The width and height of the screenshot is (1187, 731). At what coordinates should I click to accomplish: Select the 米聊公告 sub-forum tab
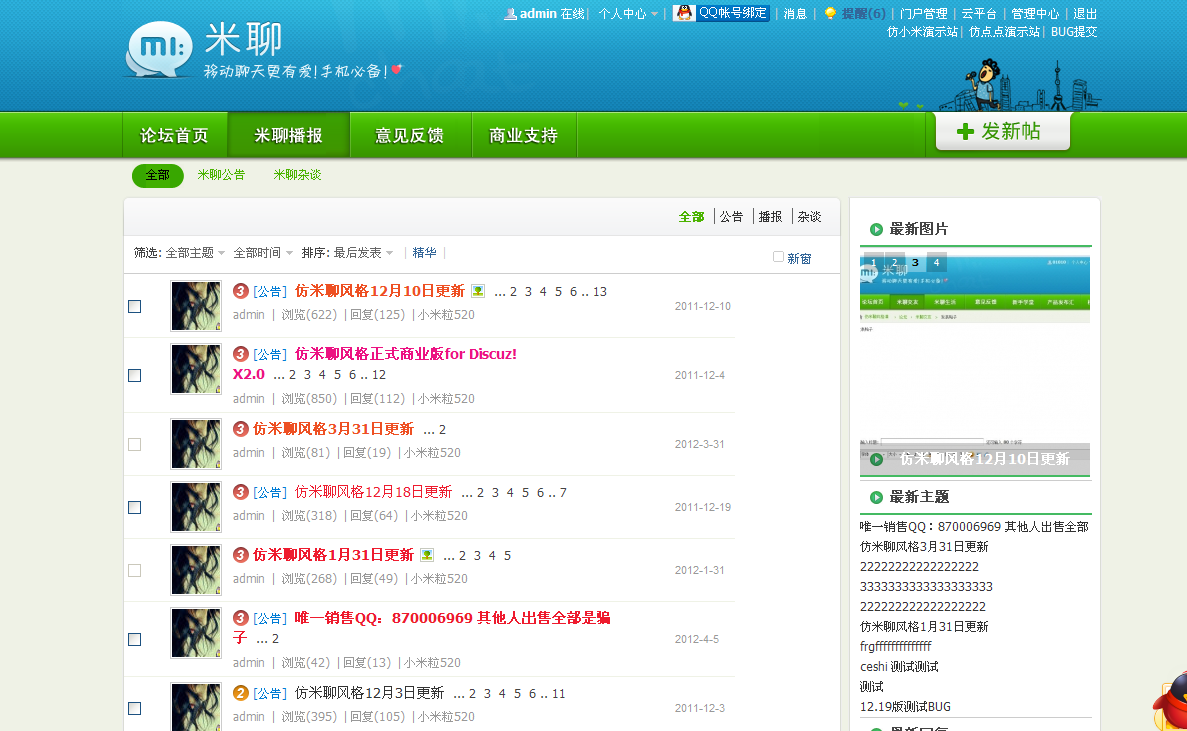(221, 175)
